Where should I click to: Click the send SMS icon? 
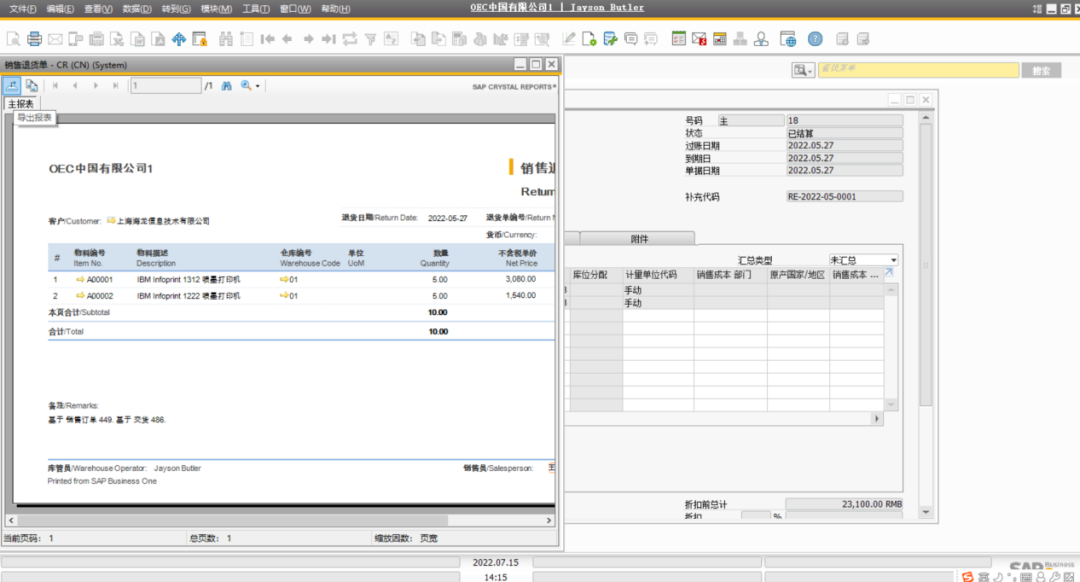(x=76, y=39)
